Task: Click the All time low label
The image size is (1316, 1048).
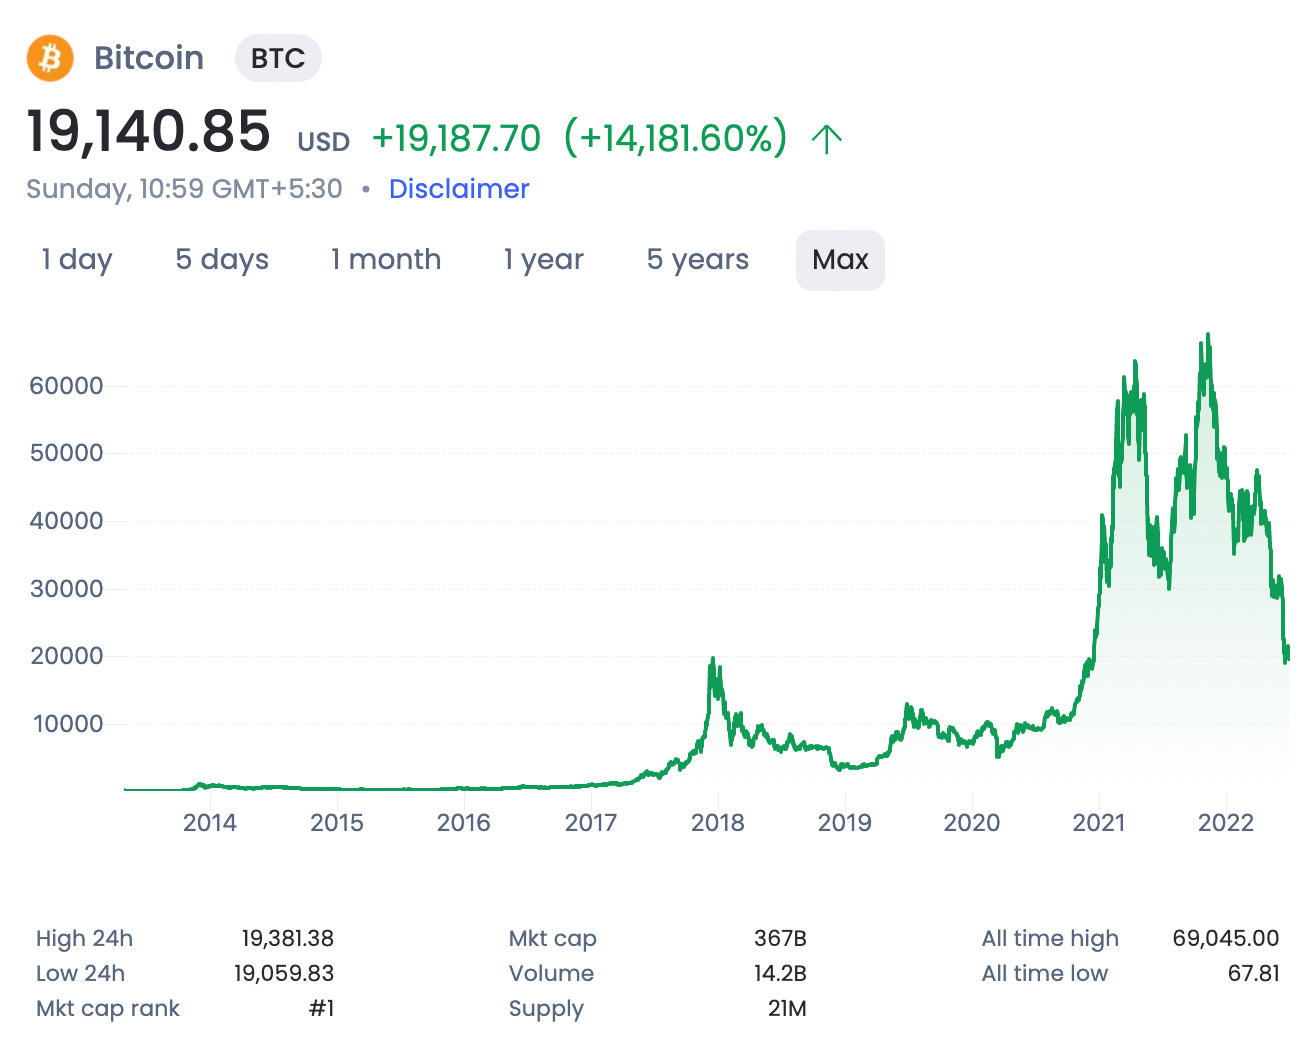Action: tap(1045, 974)
